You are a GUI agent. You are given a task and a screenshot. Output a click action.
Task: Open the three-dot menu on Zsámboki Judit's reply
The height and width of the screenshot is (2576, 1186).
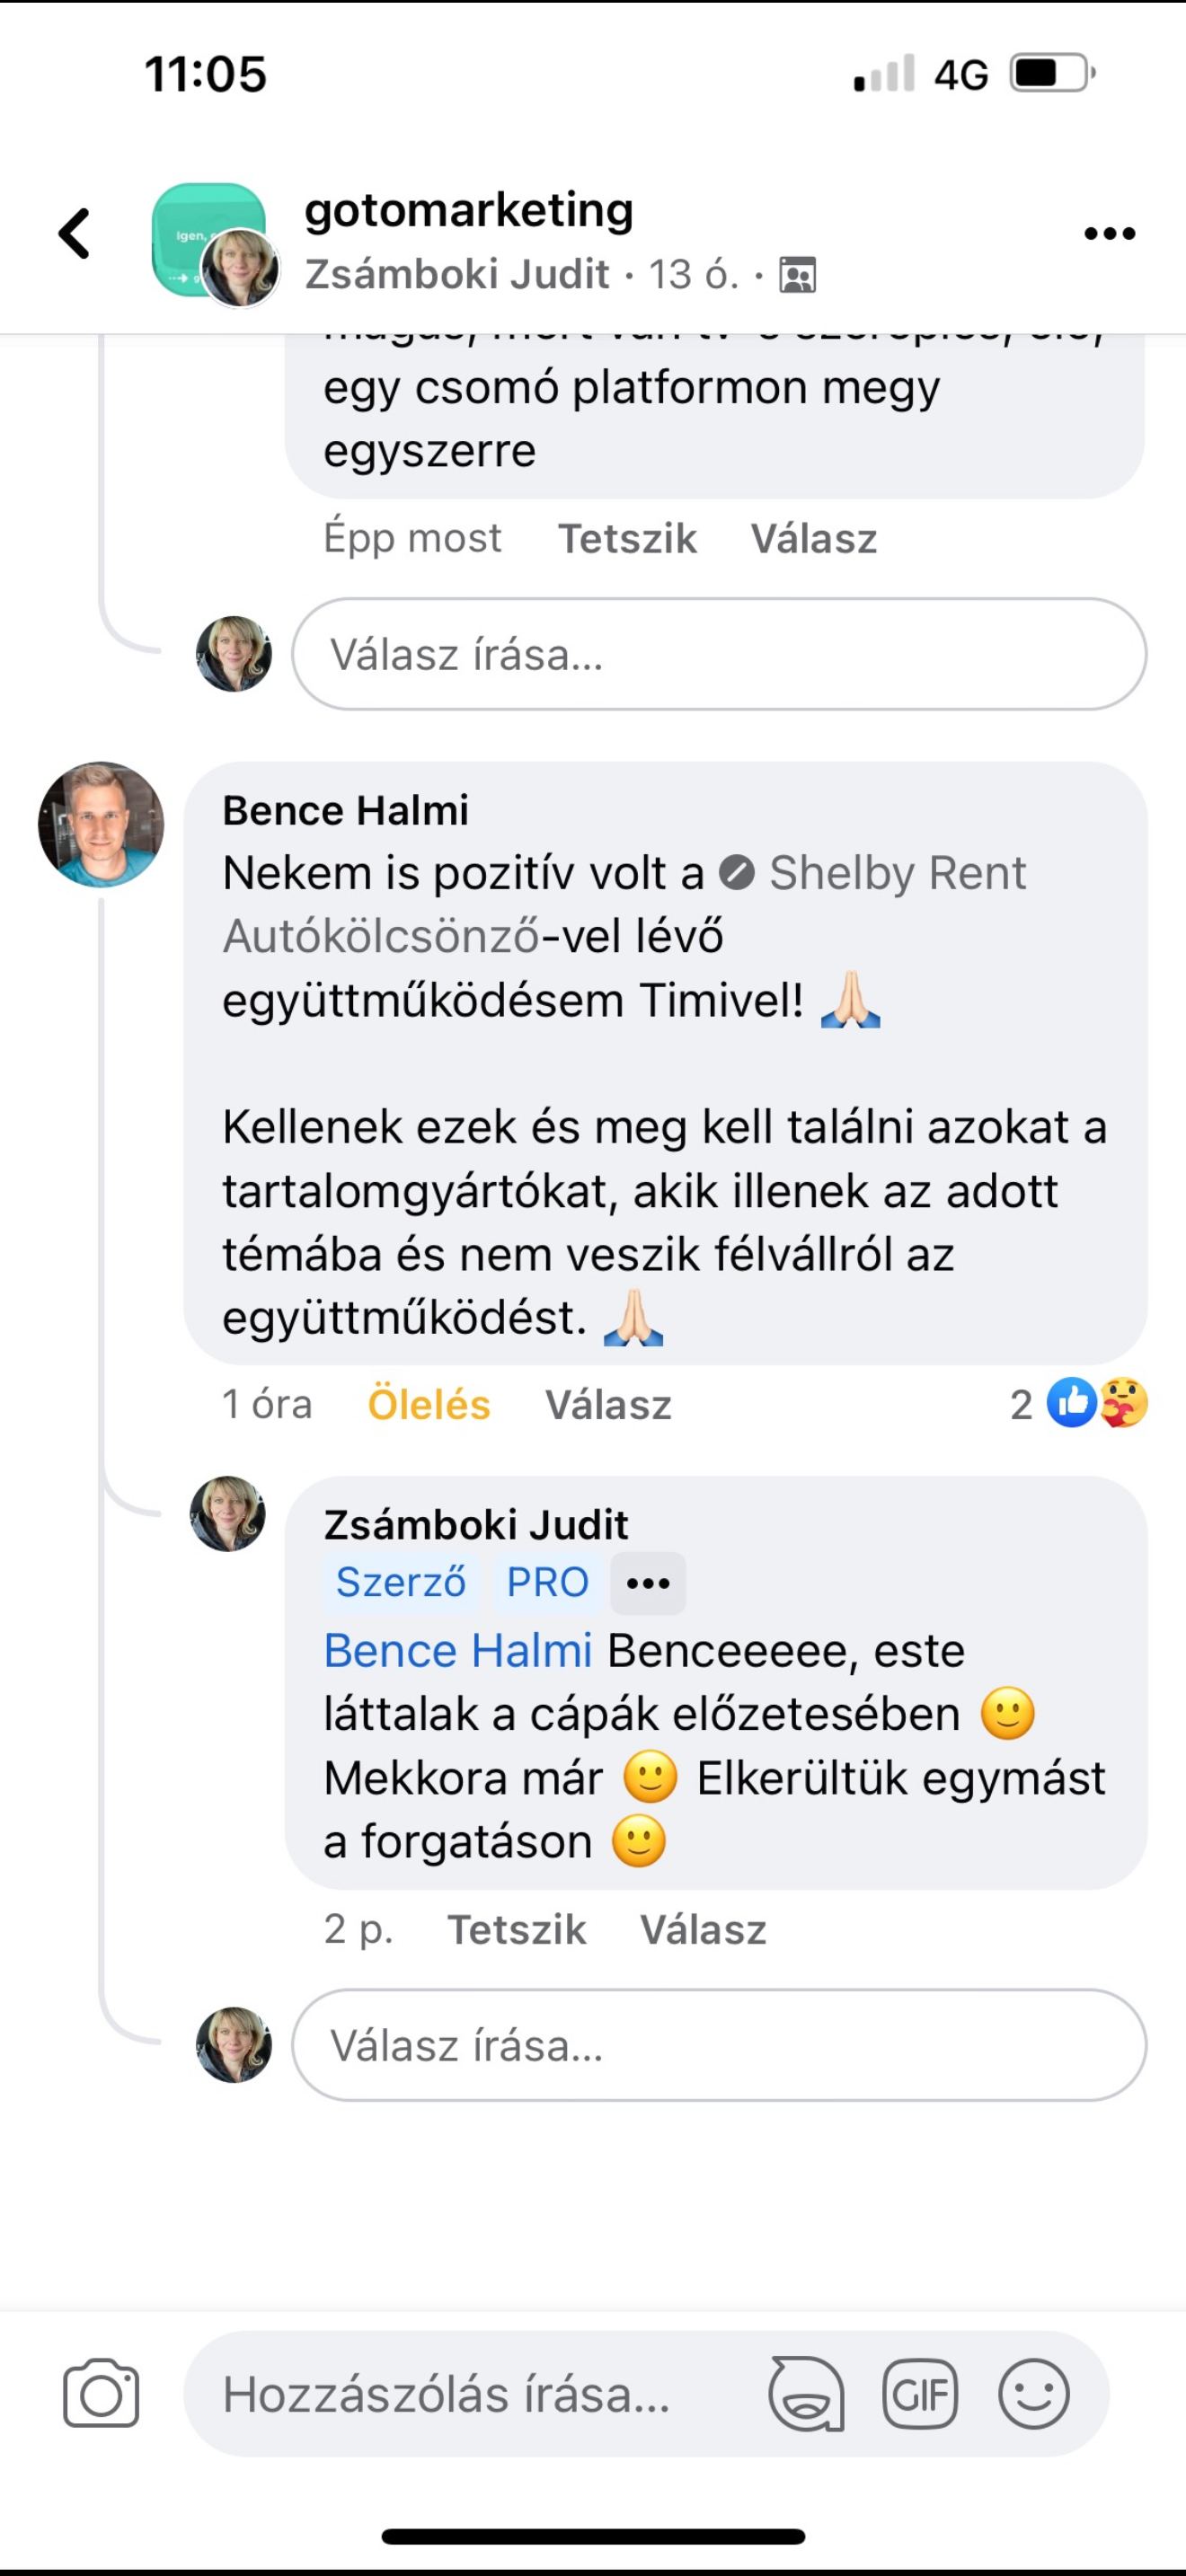(647, 1581)
